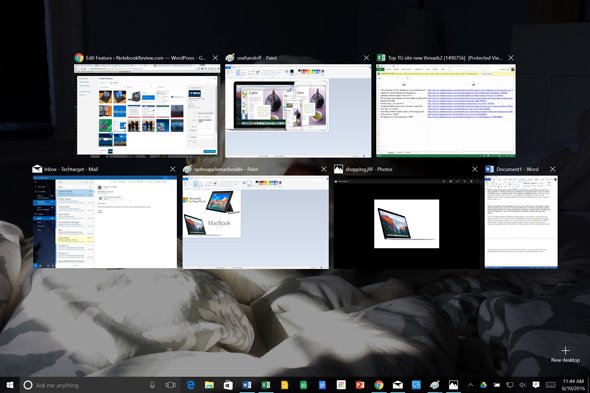590x393 pixels.
Task: Close the Document1 Word window
Action: [553, 169]
